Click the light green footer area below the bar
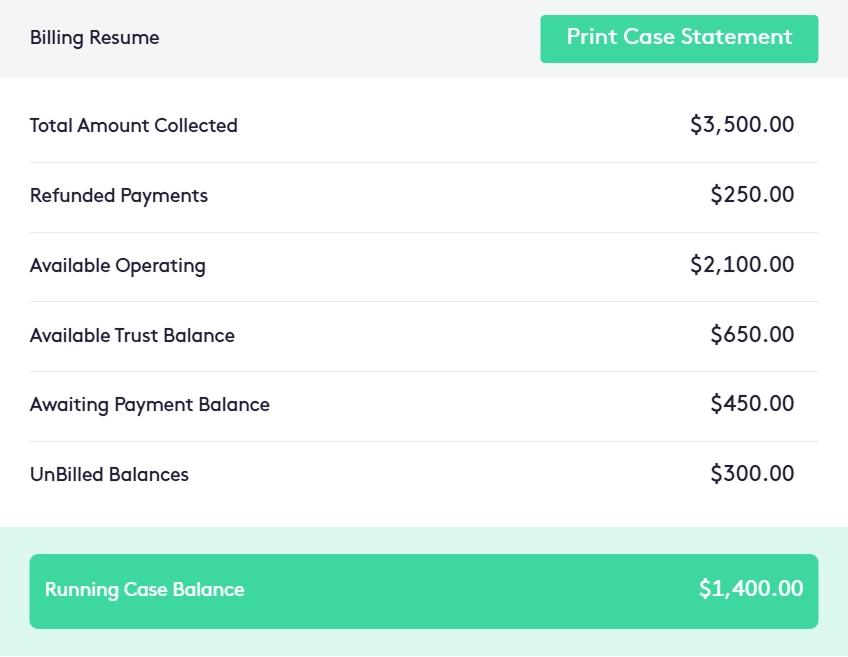This screenshot has height=657, width=848. (x=424, y=643)
